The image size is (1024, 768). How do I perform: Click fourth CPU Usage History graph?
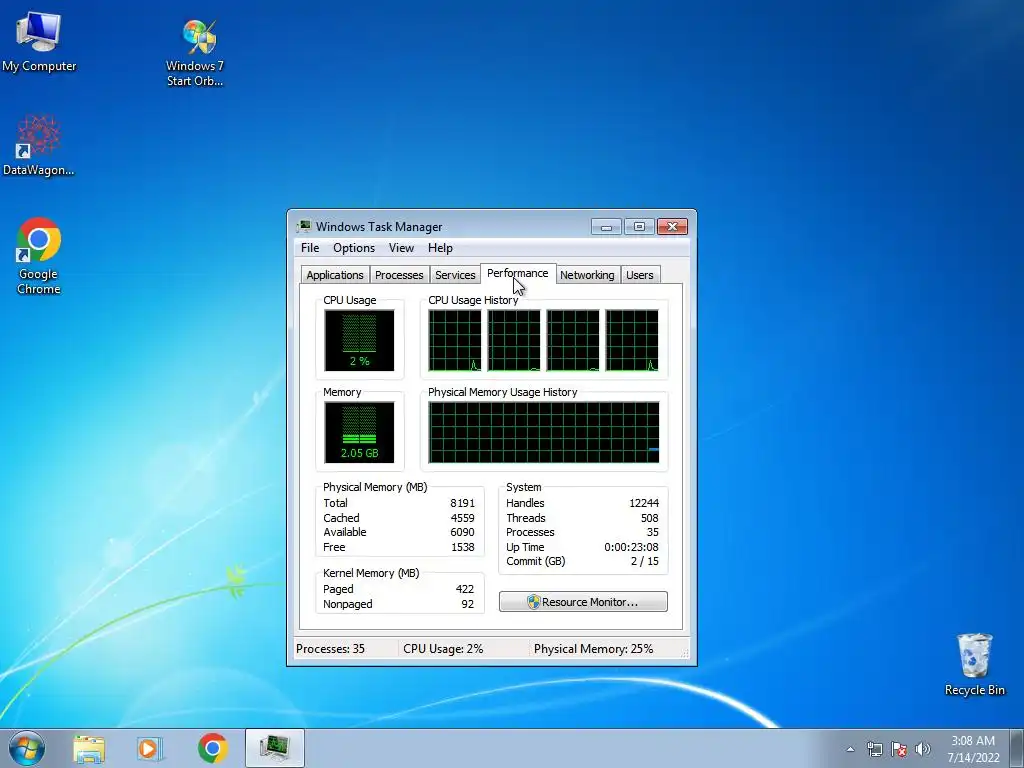[632, 340]
